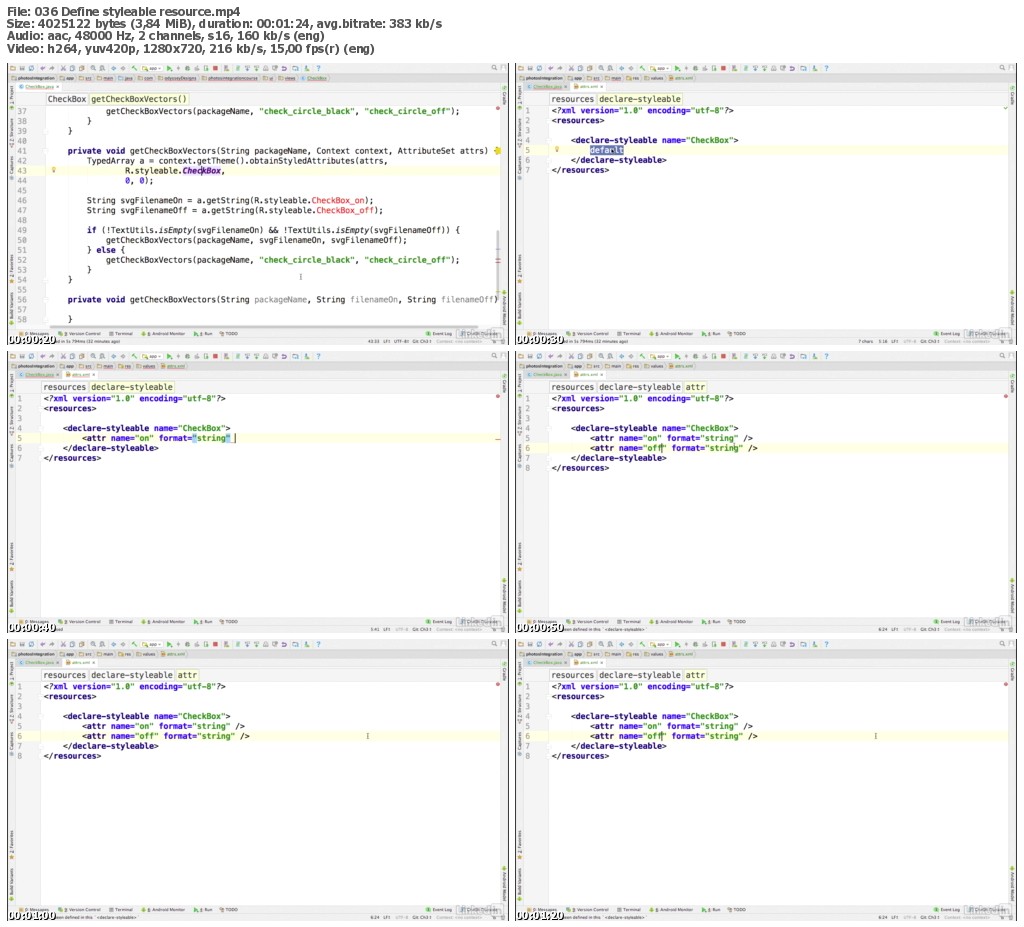Viewport: 1024px width, 927px height.
Task: Open the Help question mark in the 00:00:20 frame
Action: (x=318, y=68)
